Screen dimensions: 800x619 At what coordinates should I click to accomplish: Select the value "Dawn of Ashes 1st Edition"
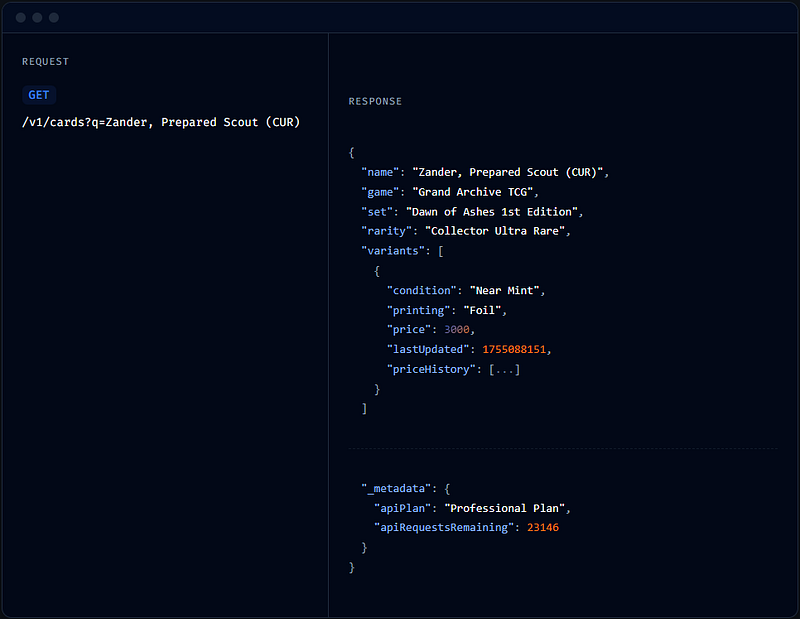[492, 212]
